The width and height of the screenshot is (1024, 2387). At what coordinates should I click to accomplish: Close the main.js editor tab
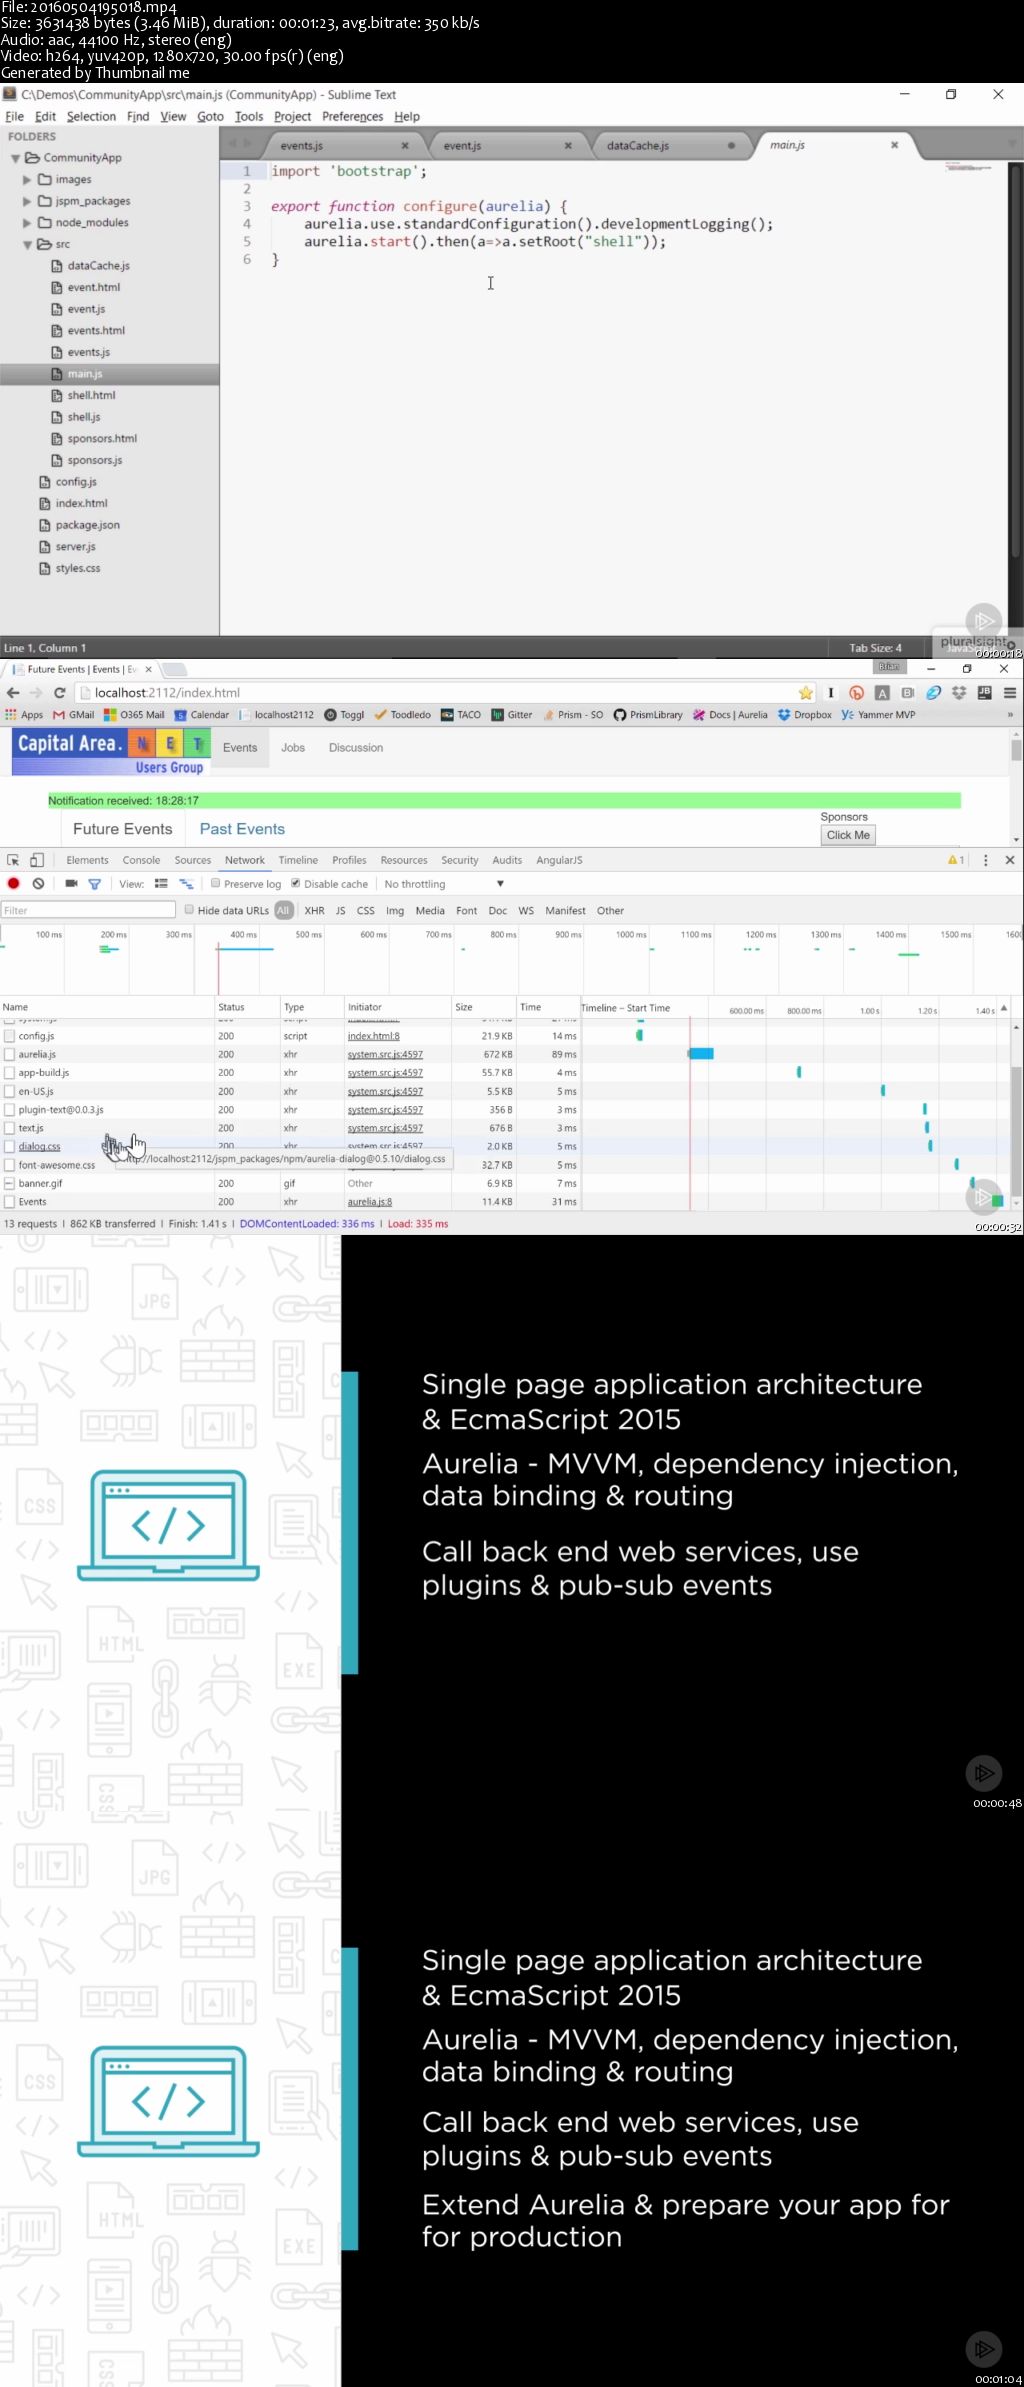coord(895,145)
